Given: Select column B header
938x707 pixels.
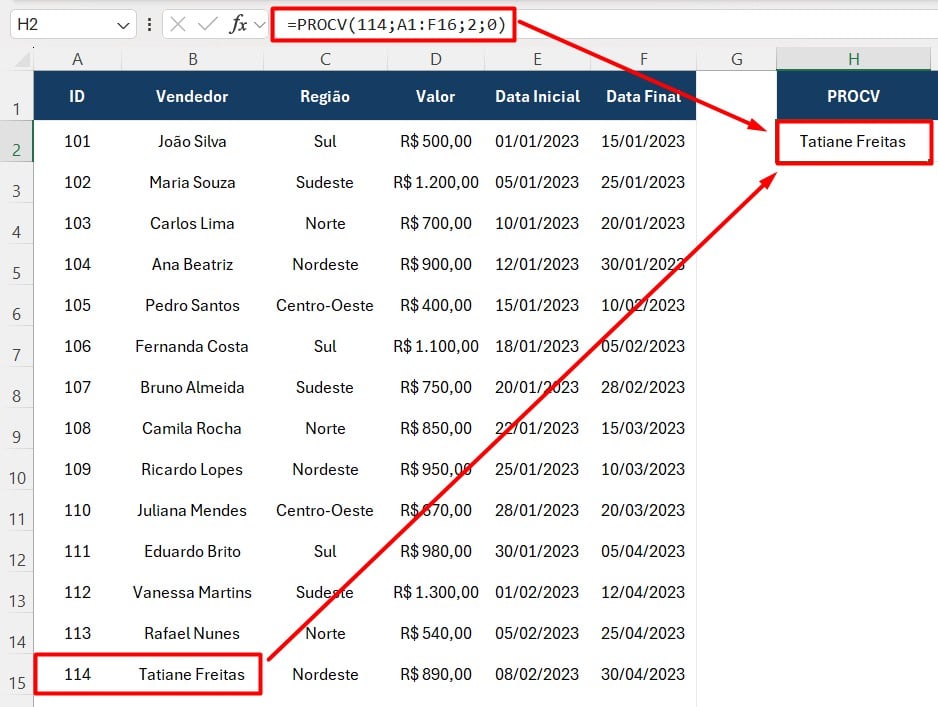Looking at the screenshot, I should pos(192,59).
